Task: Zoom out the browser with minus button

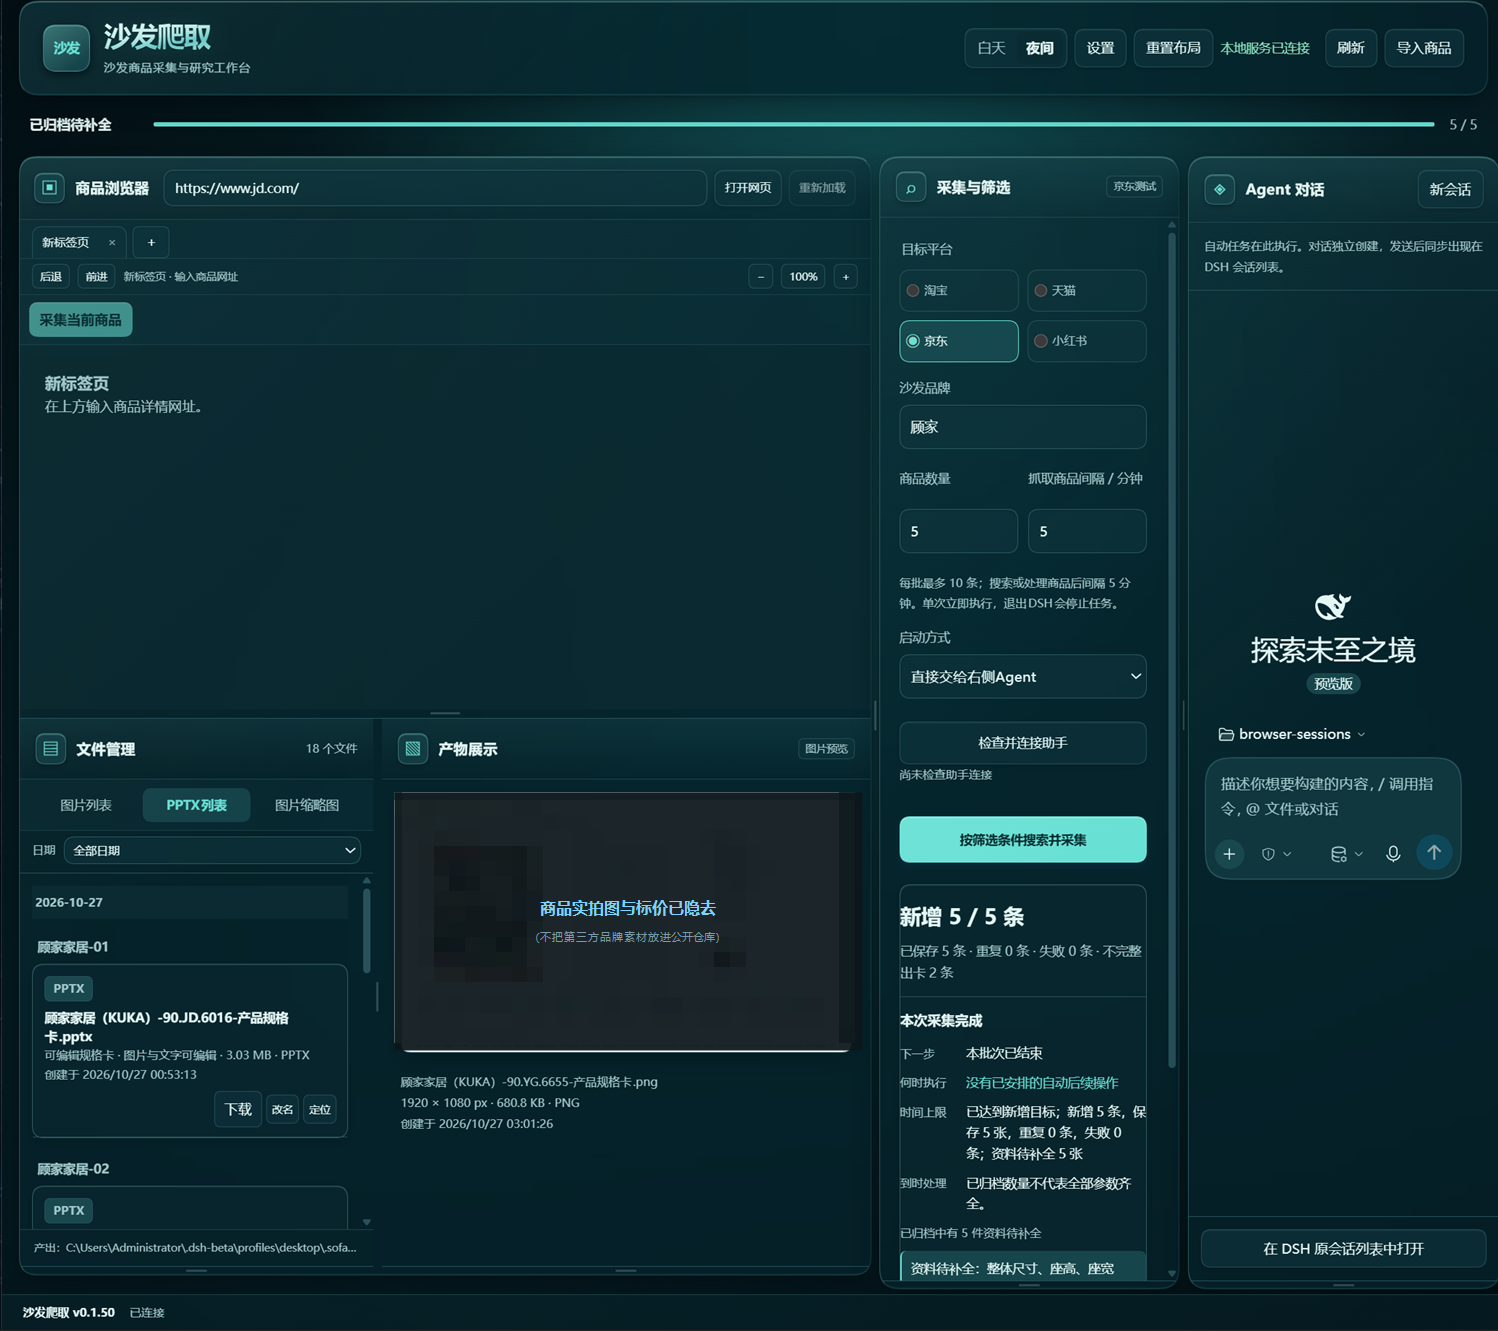Action: point(760,277)
